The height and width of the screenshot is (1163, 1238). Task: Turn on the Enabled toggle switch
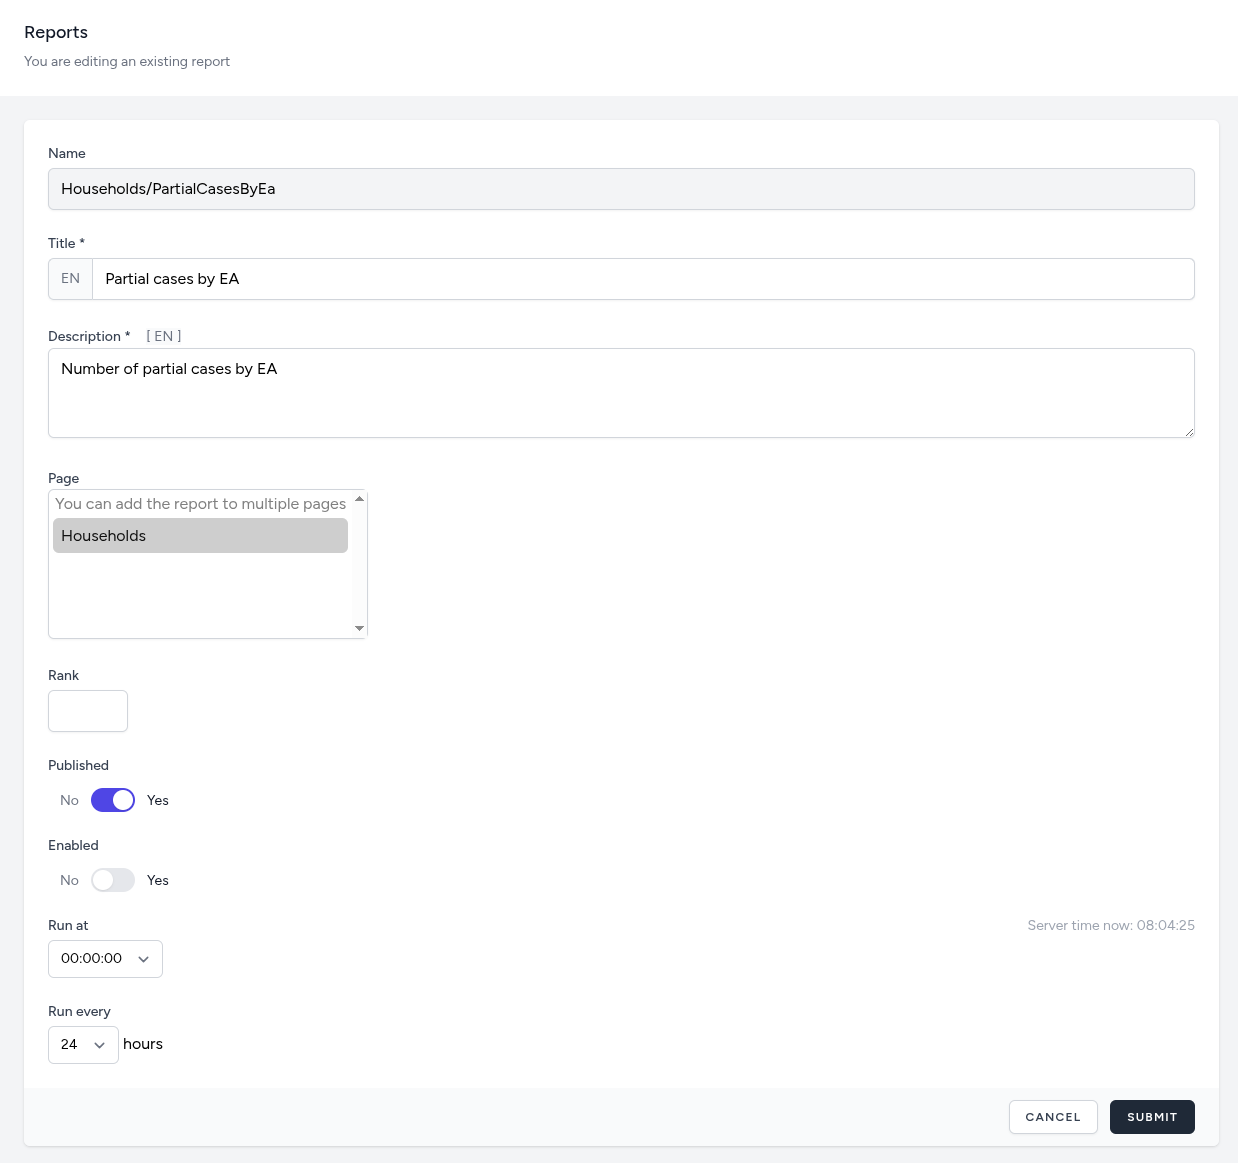point(113,880)
